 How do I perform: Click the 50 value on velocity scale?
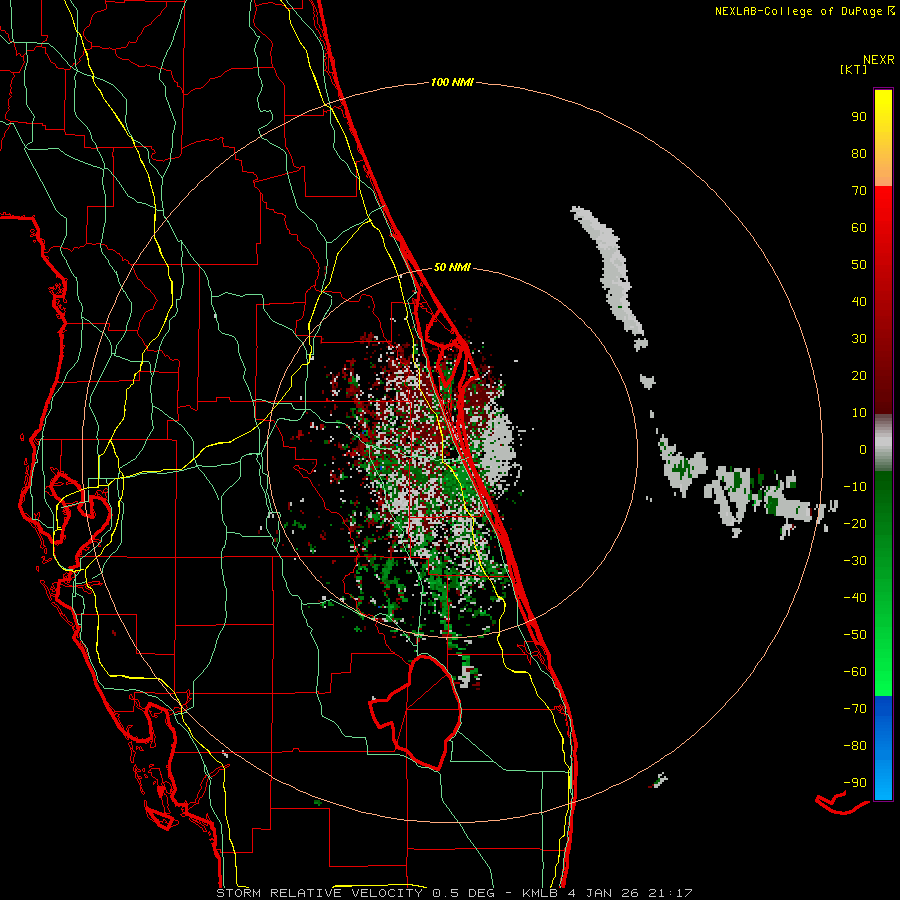(859, 265)
